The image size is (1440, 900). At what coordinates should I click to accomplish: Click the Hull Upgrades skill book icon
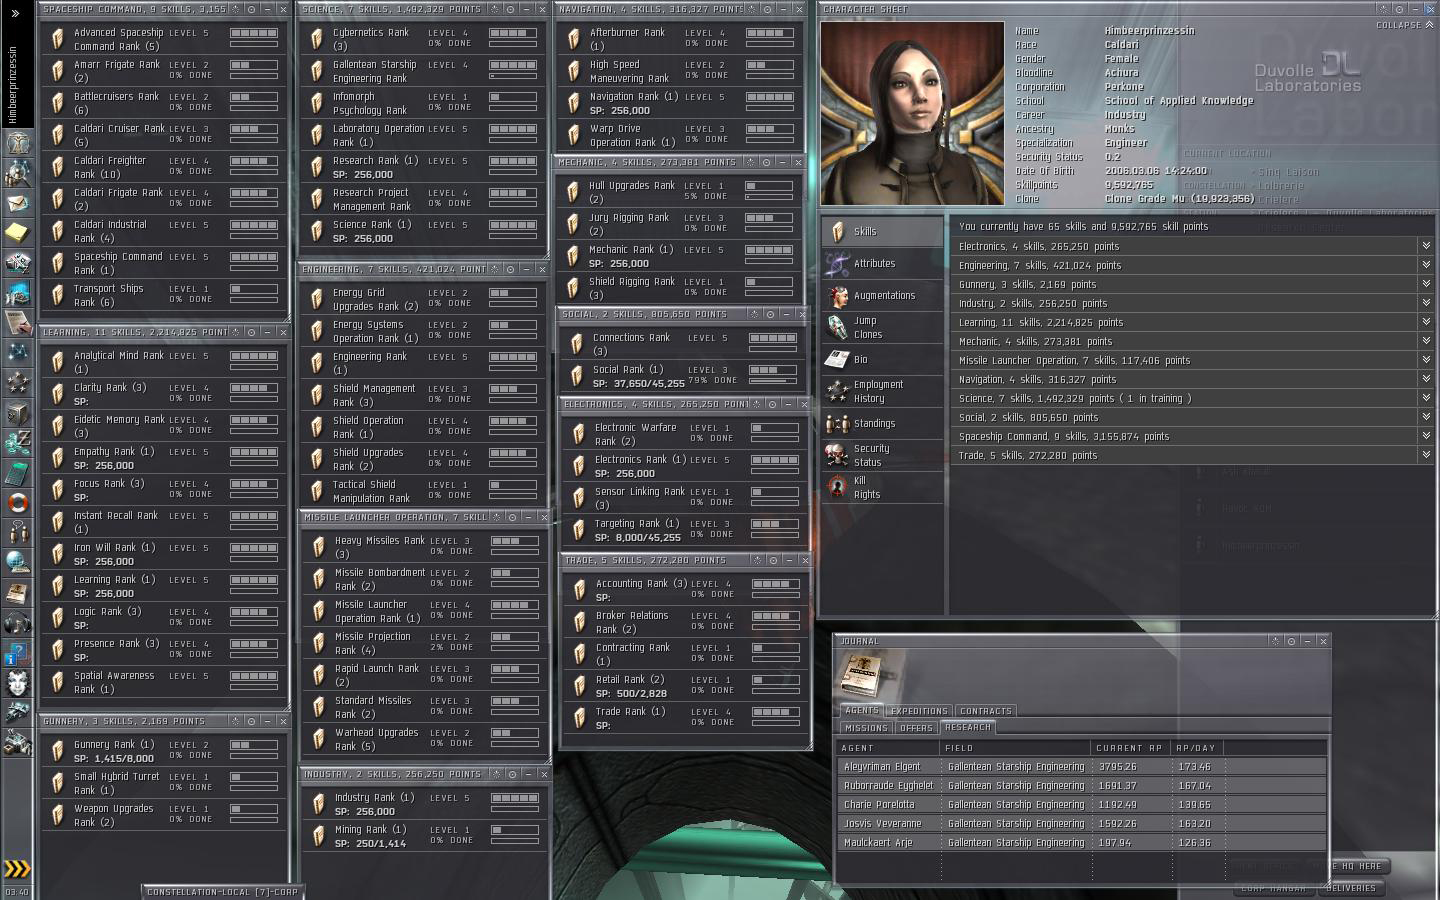(574, 191)
